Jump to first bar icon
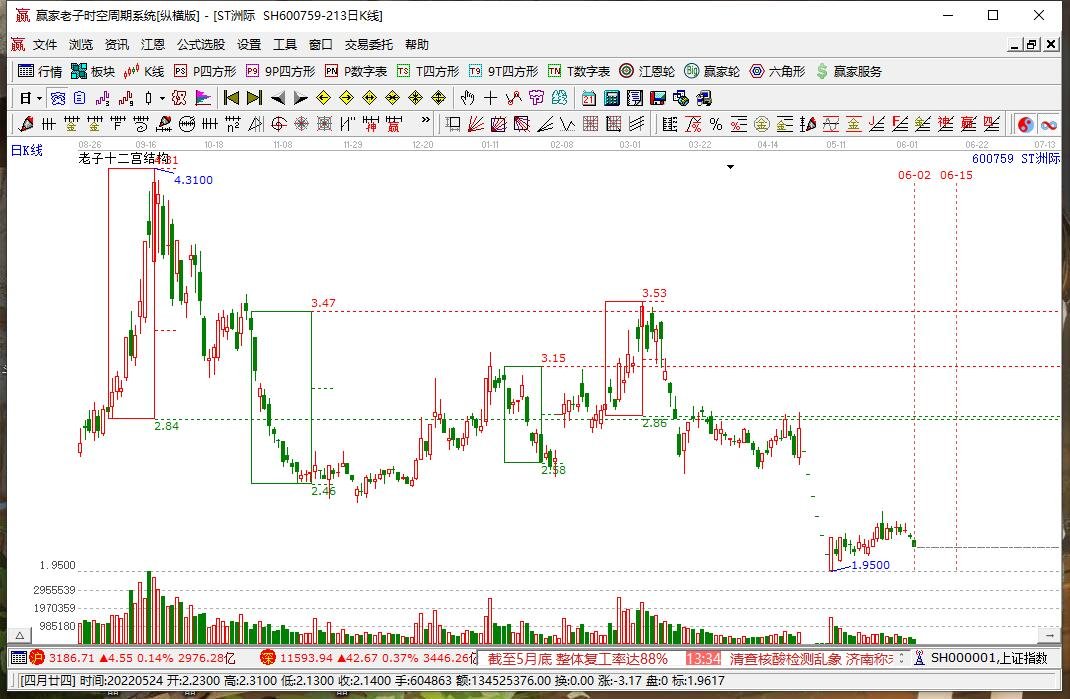This screenshot has width=1070, height=699. (x=231, y=98)
